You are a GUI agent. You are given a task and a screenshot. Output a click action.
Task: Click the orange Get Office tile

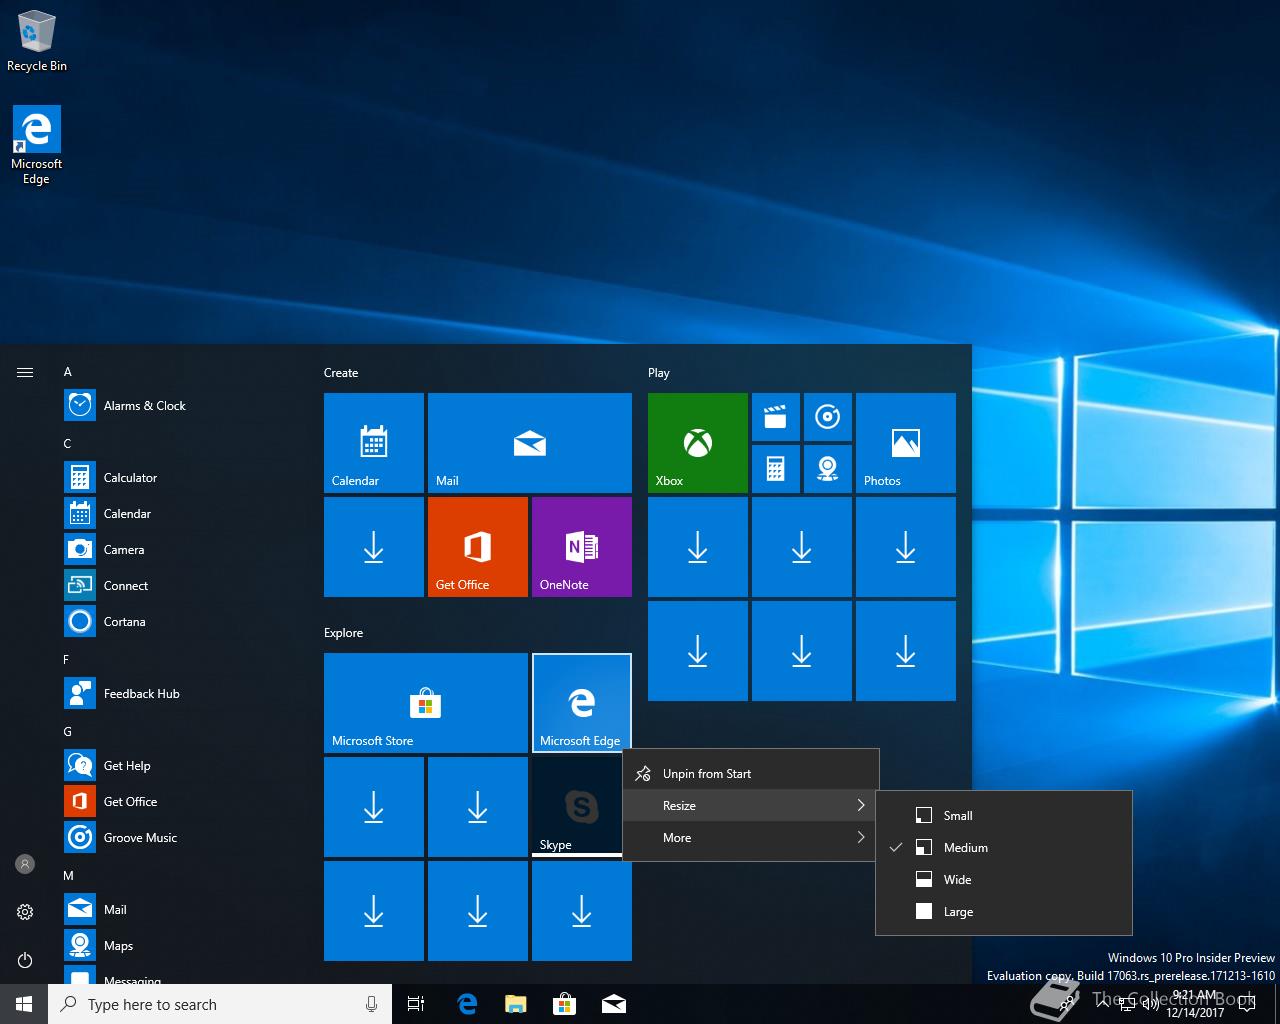[478, 547]
